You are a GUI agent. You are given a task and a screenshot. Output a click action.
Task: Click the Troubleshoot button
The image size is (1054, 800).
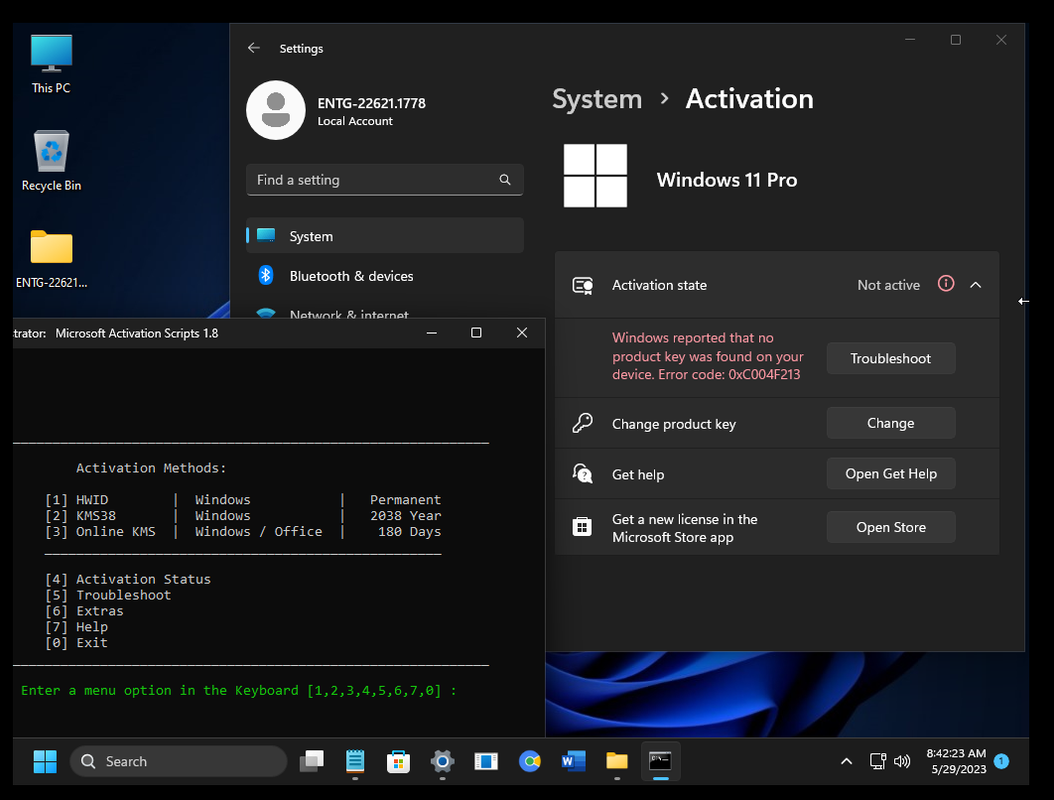coord(890,358)
